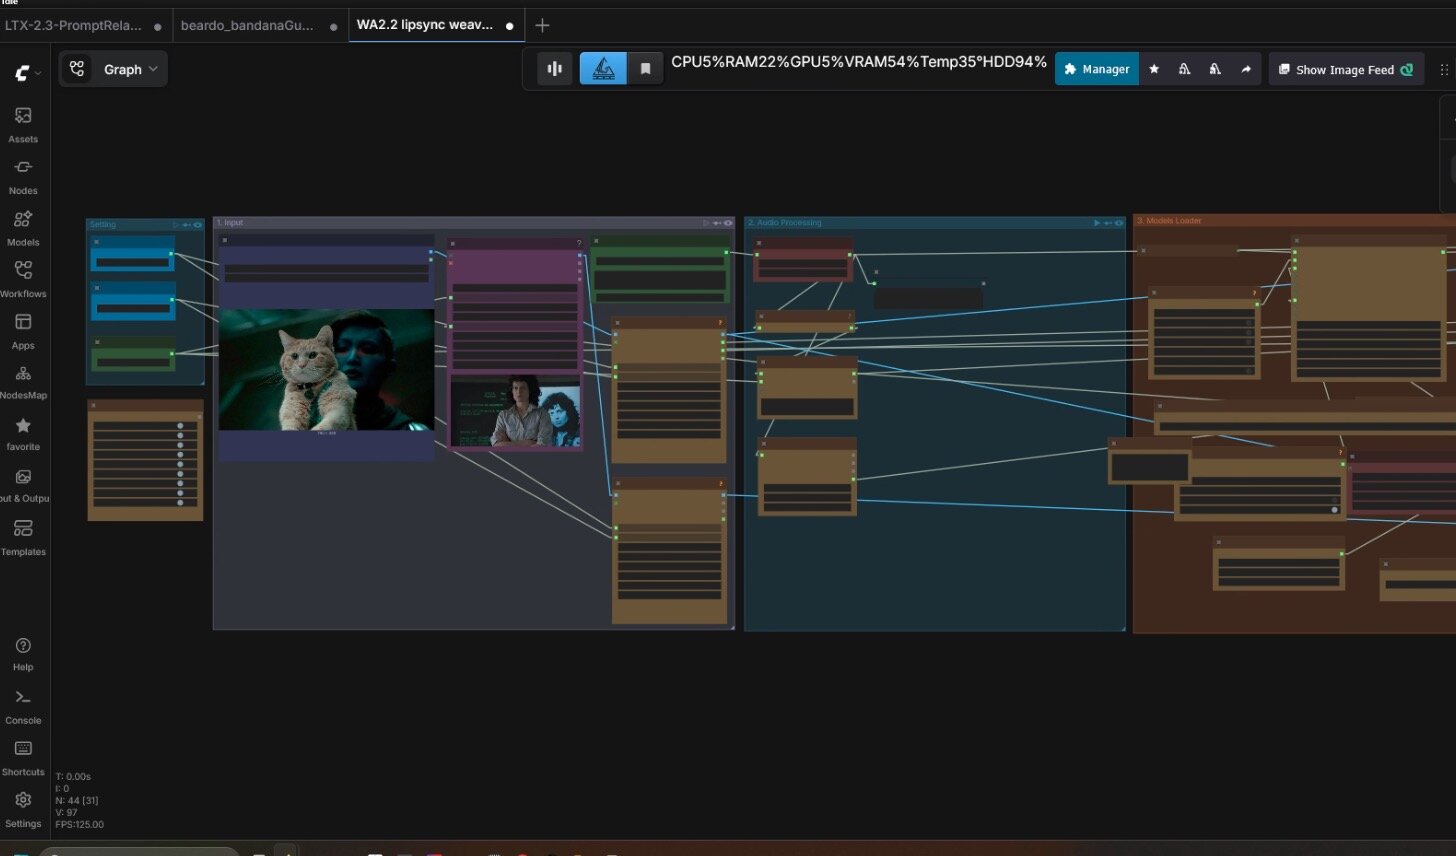1456x856 pixels.
Task: Click the drag handle dots in top toolbar
Action: 1443,70
